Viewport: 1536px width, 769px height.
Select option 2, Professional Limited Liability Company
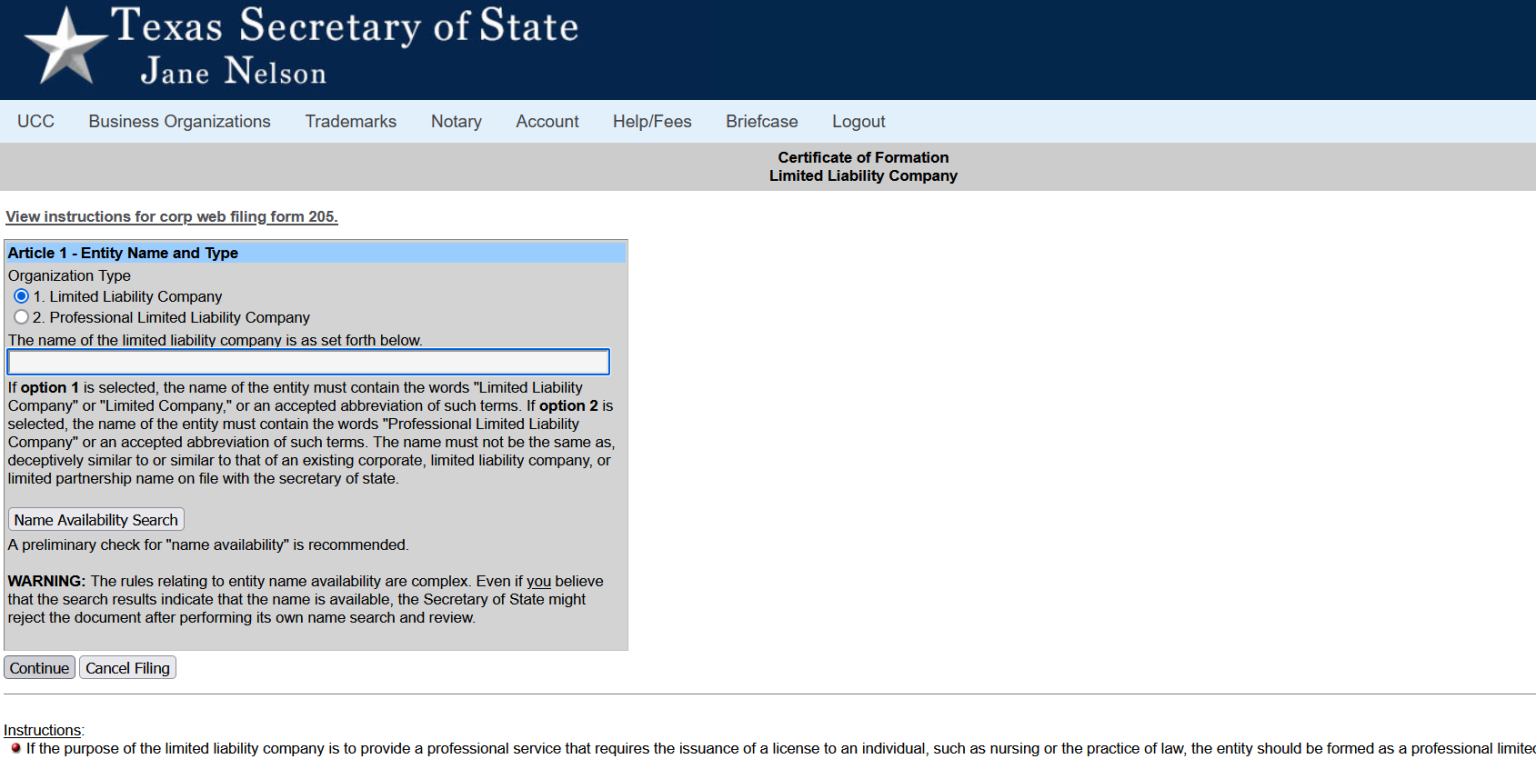click(x=21, y=316)
